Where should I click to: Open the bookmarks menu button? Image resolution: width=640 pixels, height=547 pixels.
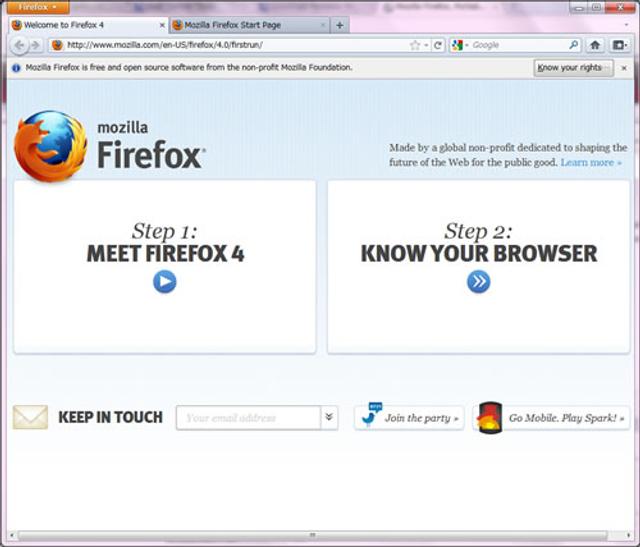click(x=619, y=45)
